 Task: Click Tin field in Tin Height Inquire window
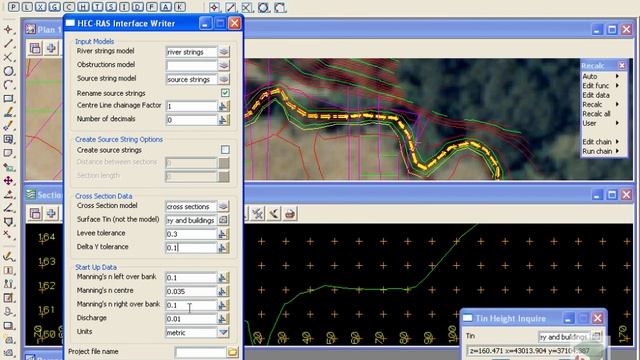pyautogui.click(x=564, y=337)
